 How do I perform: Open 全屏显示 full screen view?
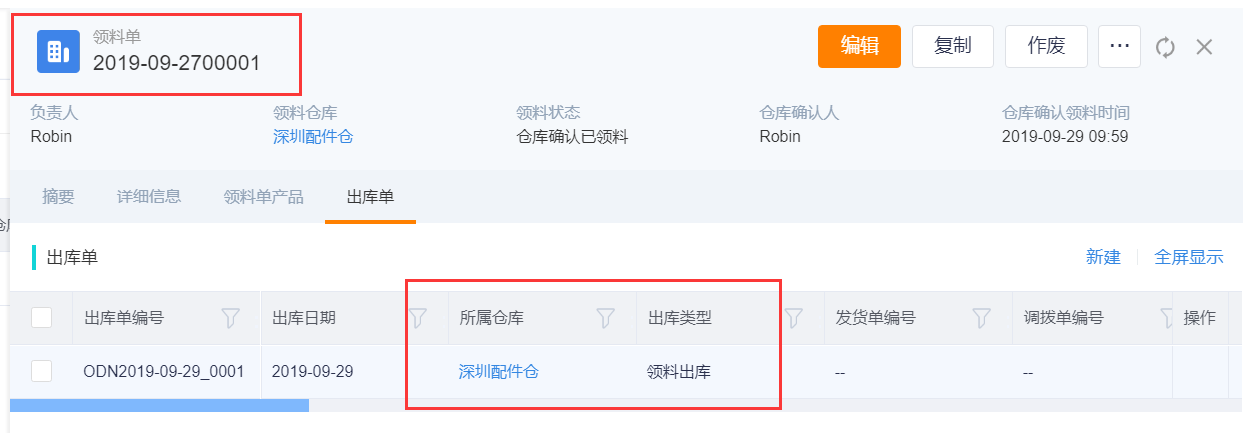pyautogui.click(x=1189, y=257)
